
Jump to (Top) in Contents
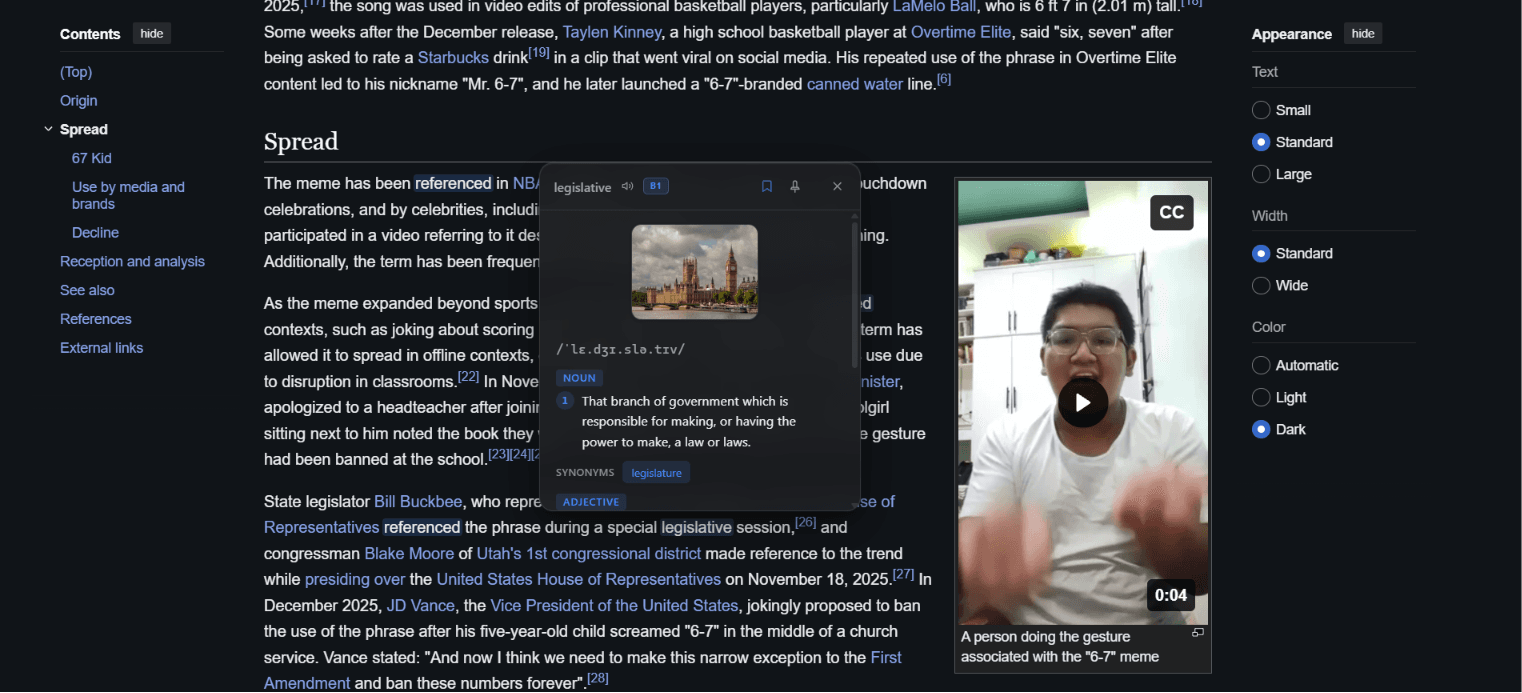point(76,72)
